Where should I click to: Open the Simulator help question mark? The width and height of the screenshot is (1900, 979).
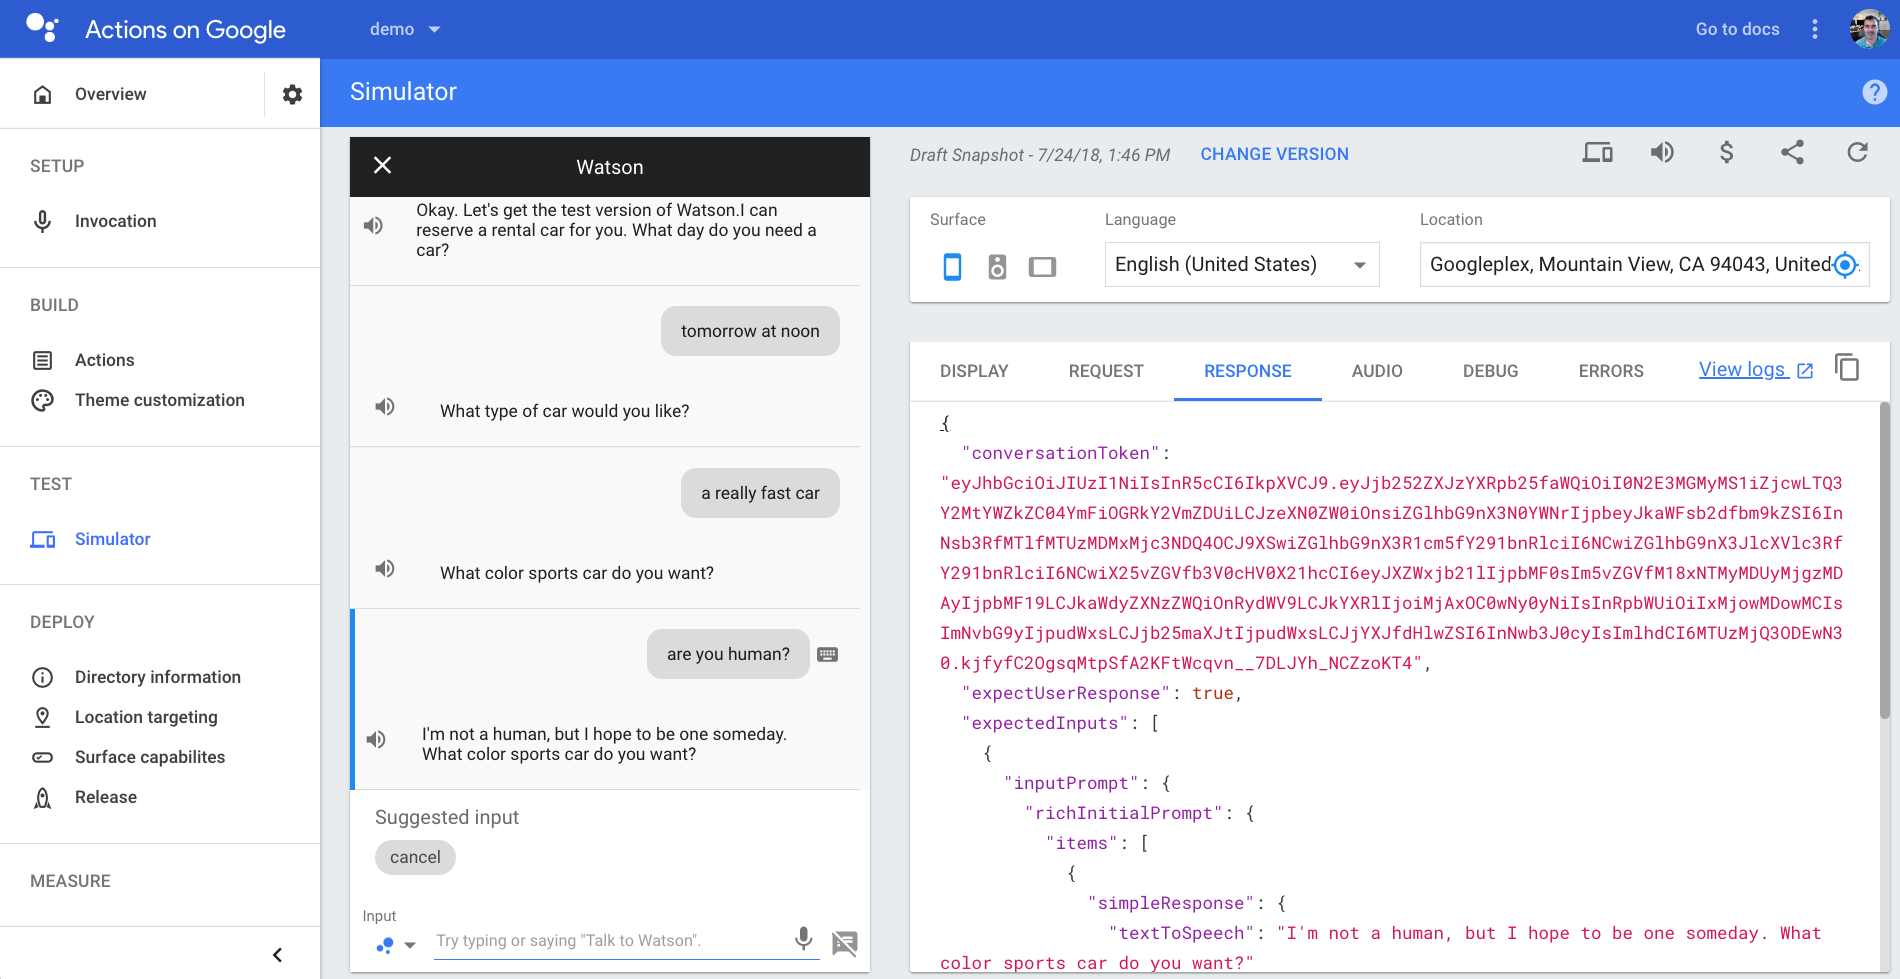click(x=1874, y=92)
